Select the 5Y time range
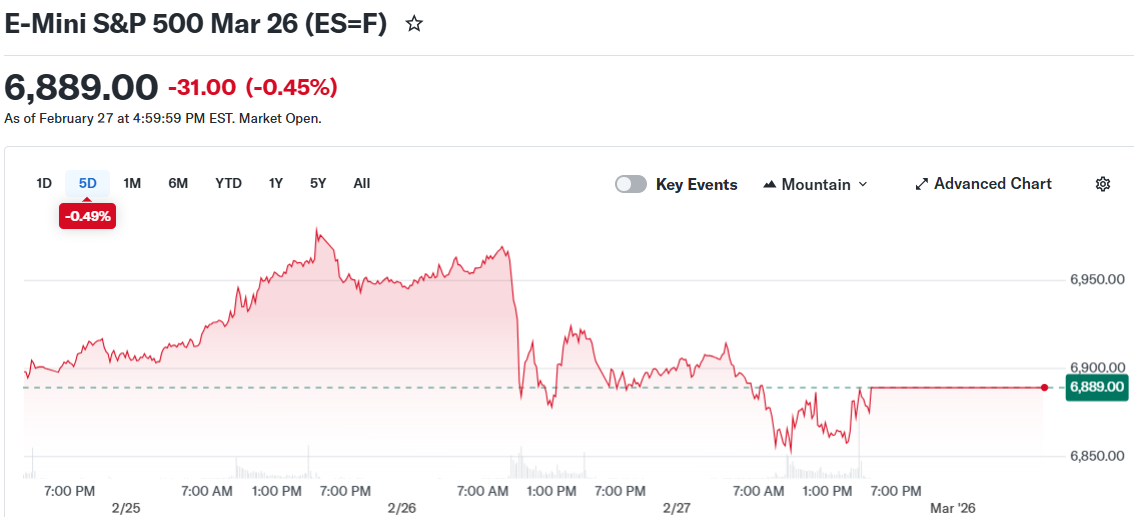Viewport: 1134px width, 517px height. (318, 183)
